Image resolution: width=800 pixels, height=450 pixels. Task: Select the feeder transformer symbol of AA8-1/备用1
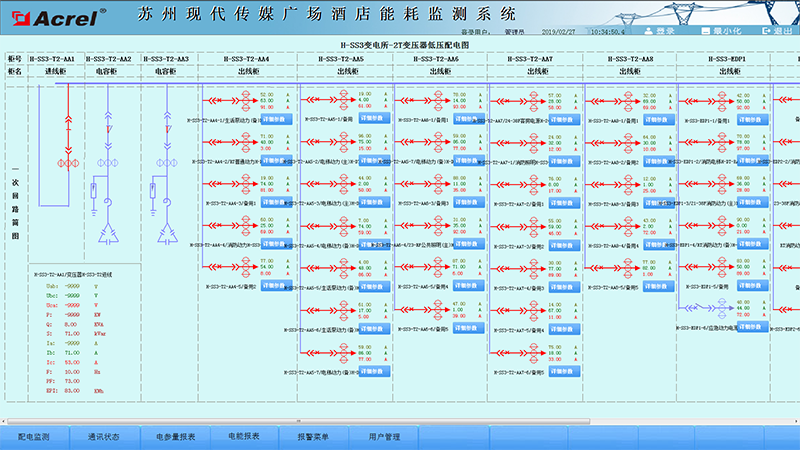coord(629,101)
